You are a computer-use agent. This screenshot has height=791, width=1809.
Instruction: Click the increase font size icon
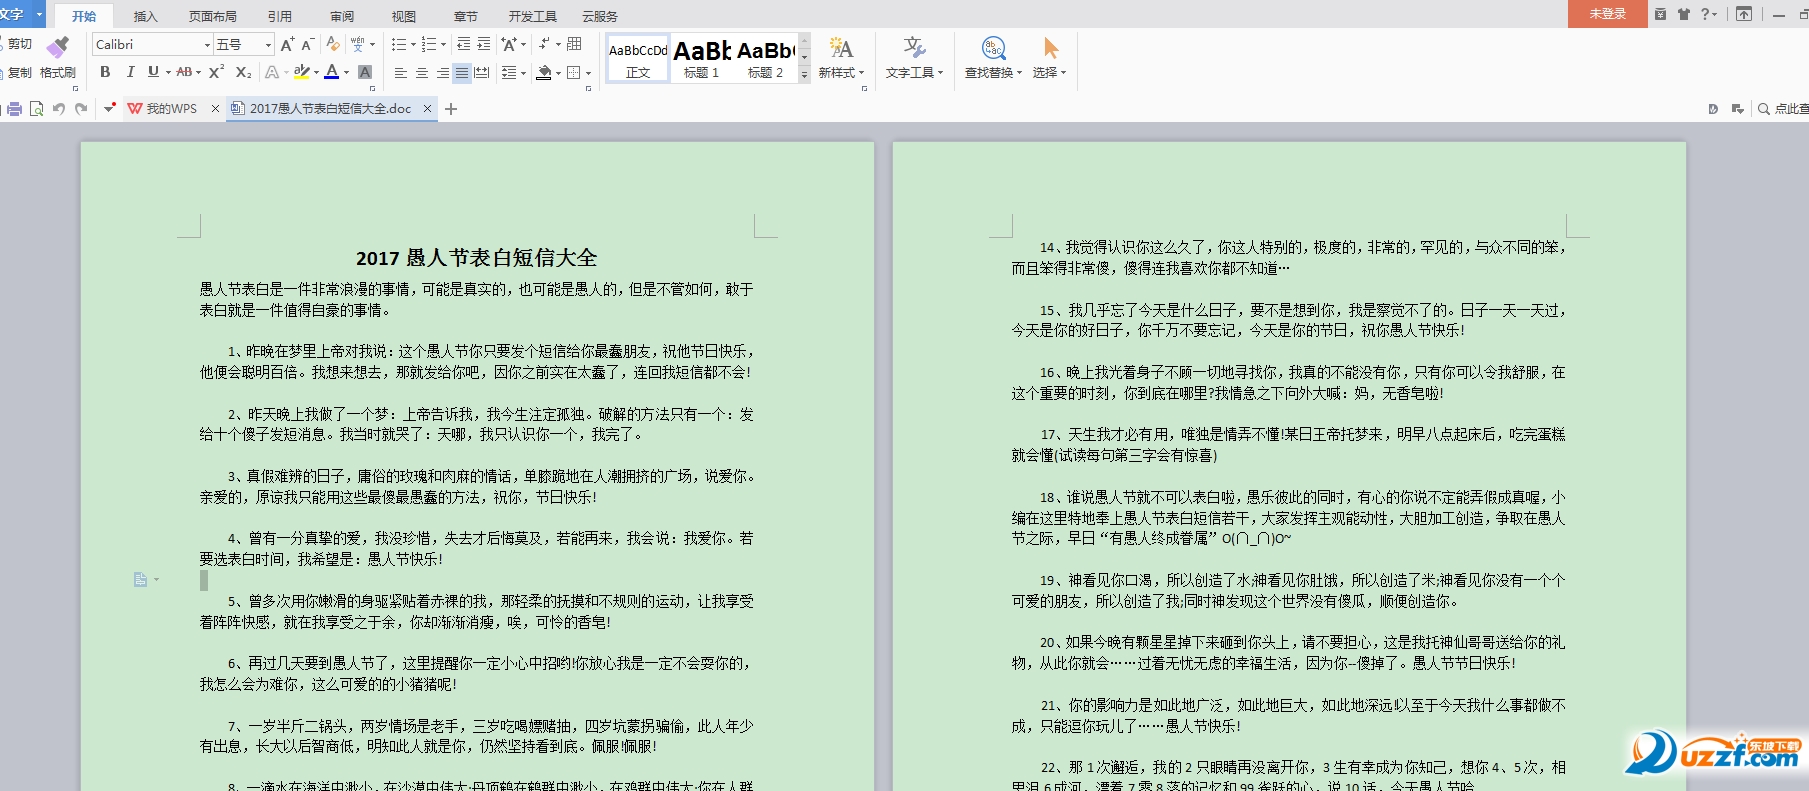point(287,45)
